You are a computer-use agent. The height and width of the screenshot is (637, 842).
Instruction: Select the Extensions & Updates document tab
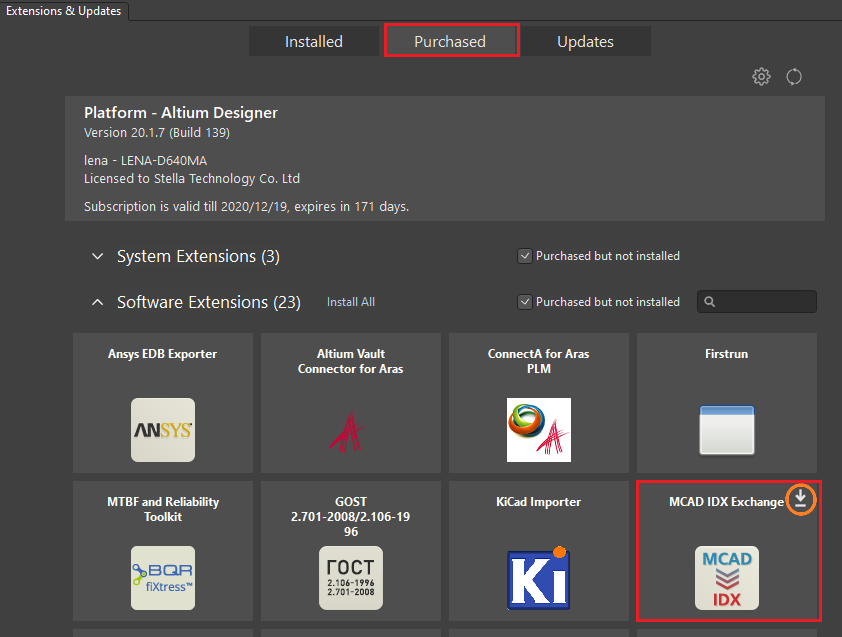coord(63,11)
